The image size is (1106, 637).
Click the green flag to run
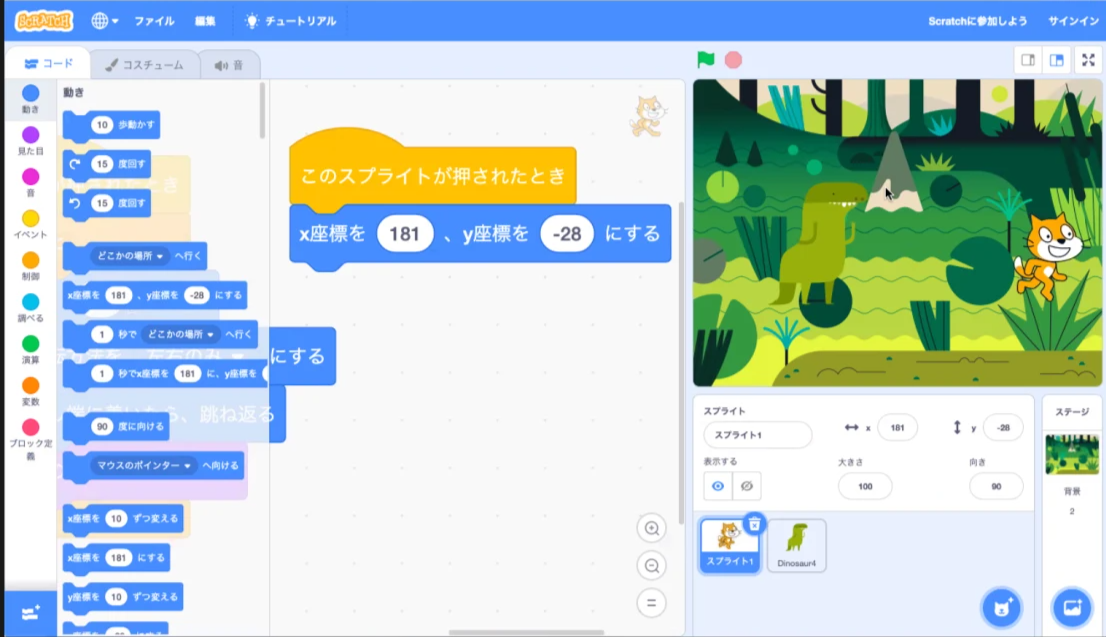click(705, 60)
